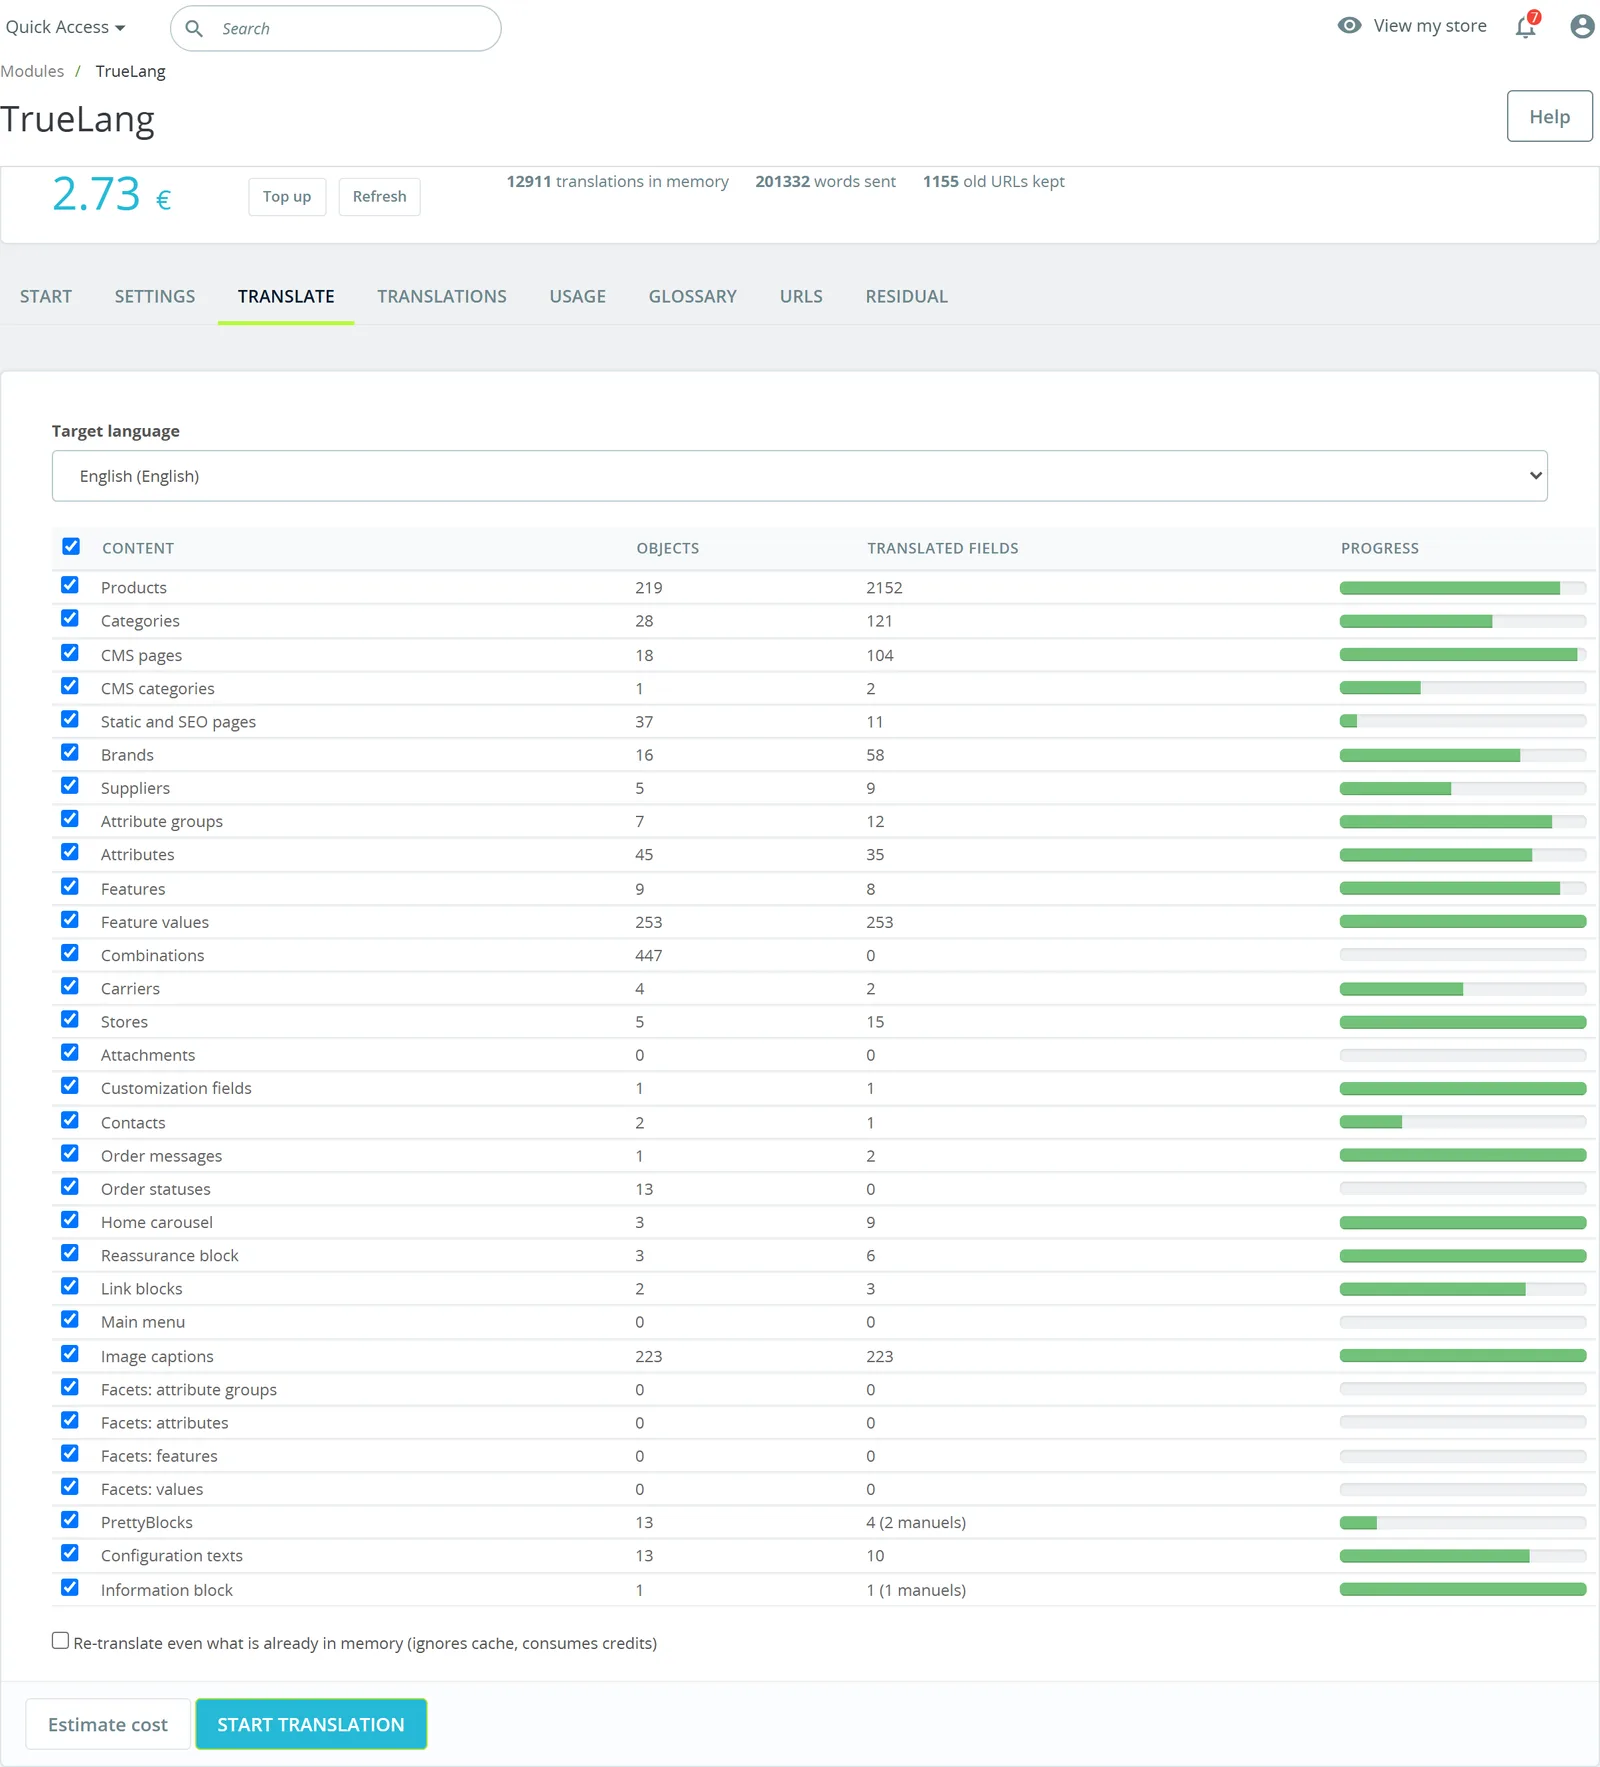The height and width of the screenshot is (1767, 1600).
Task: Click the Static and SEO pages progress bar
Action: coord(1463,721)
